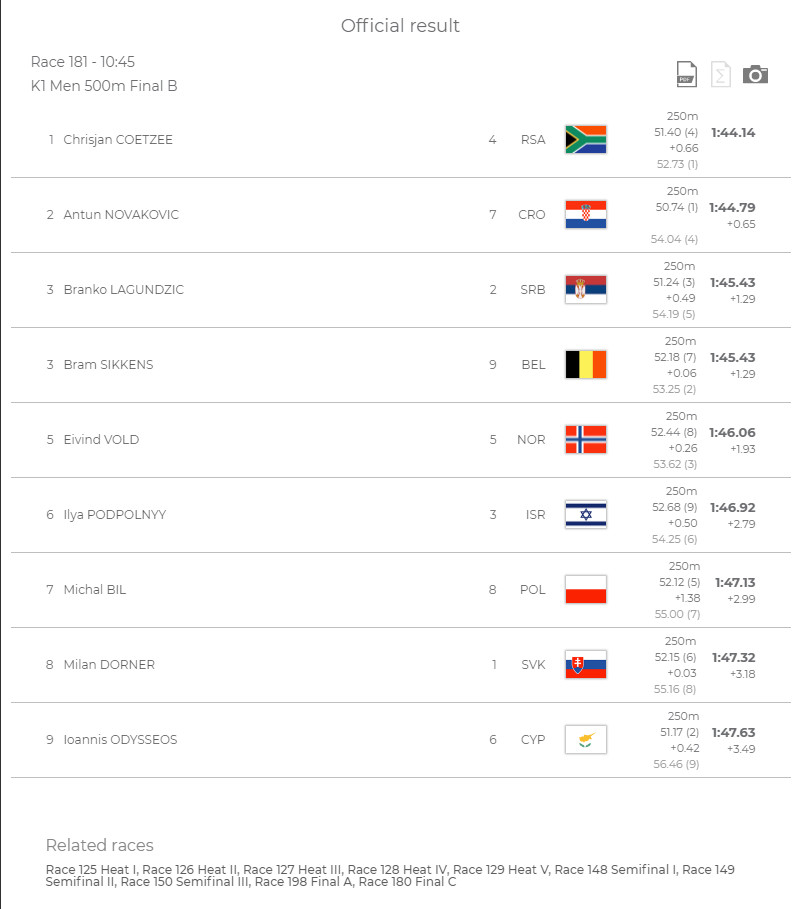Click the Belgium flag icon
Image resolution: width=795 pixels, height=909 pixels.
click(586, 365)
